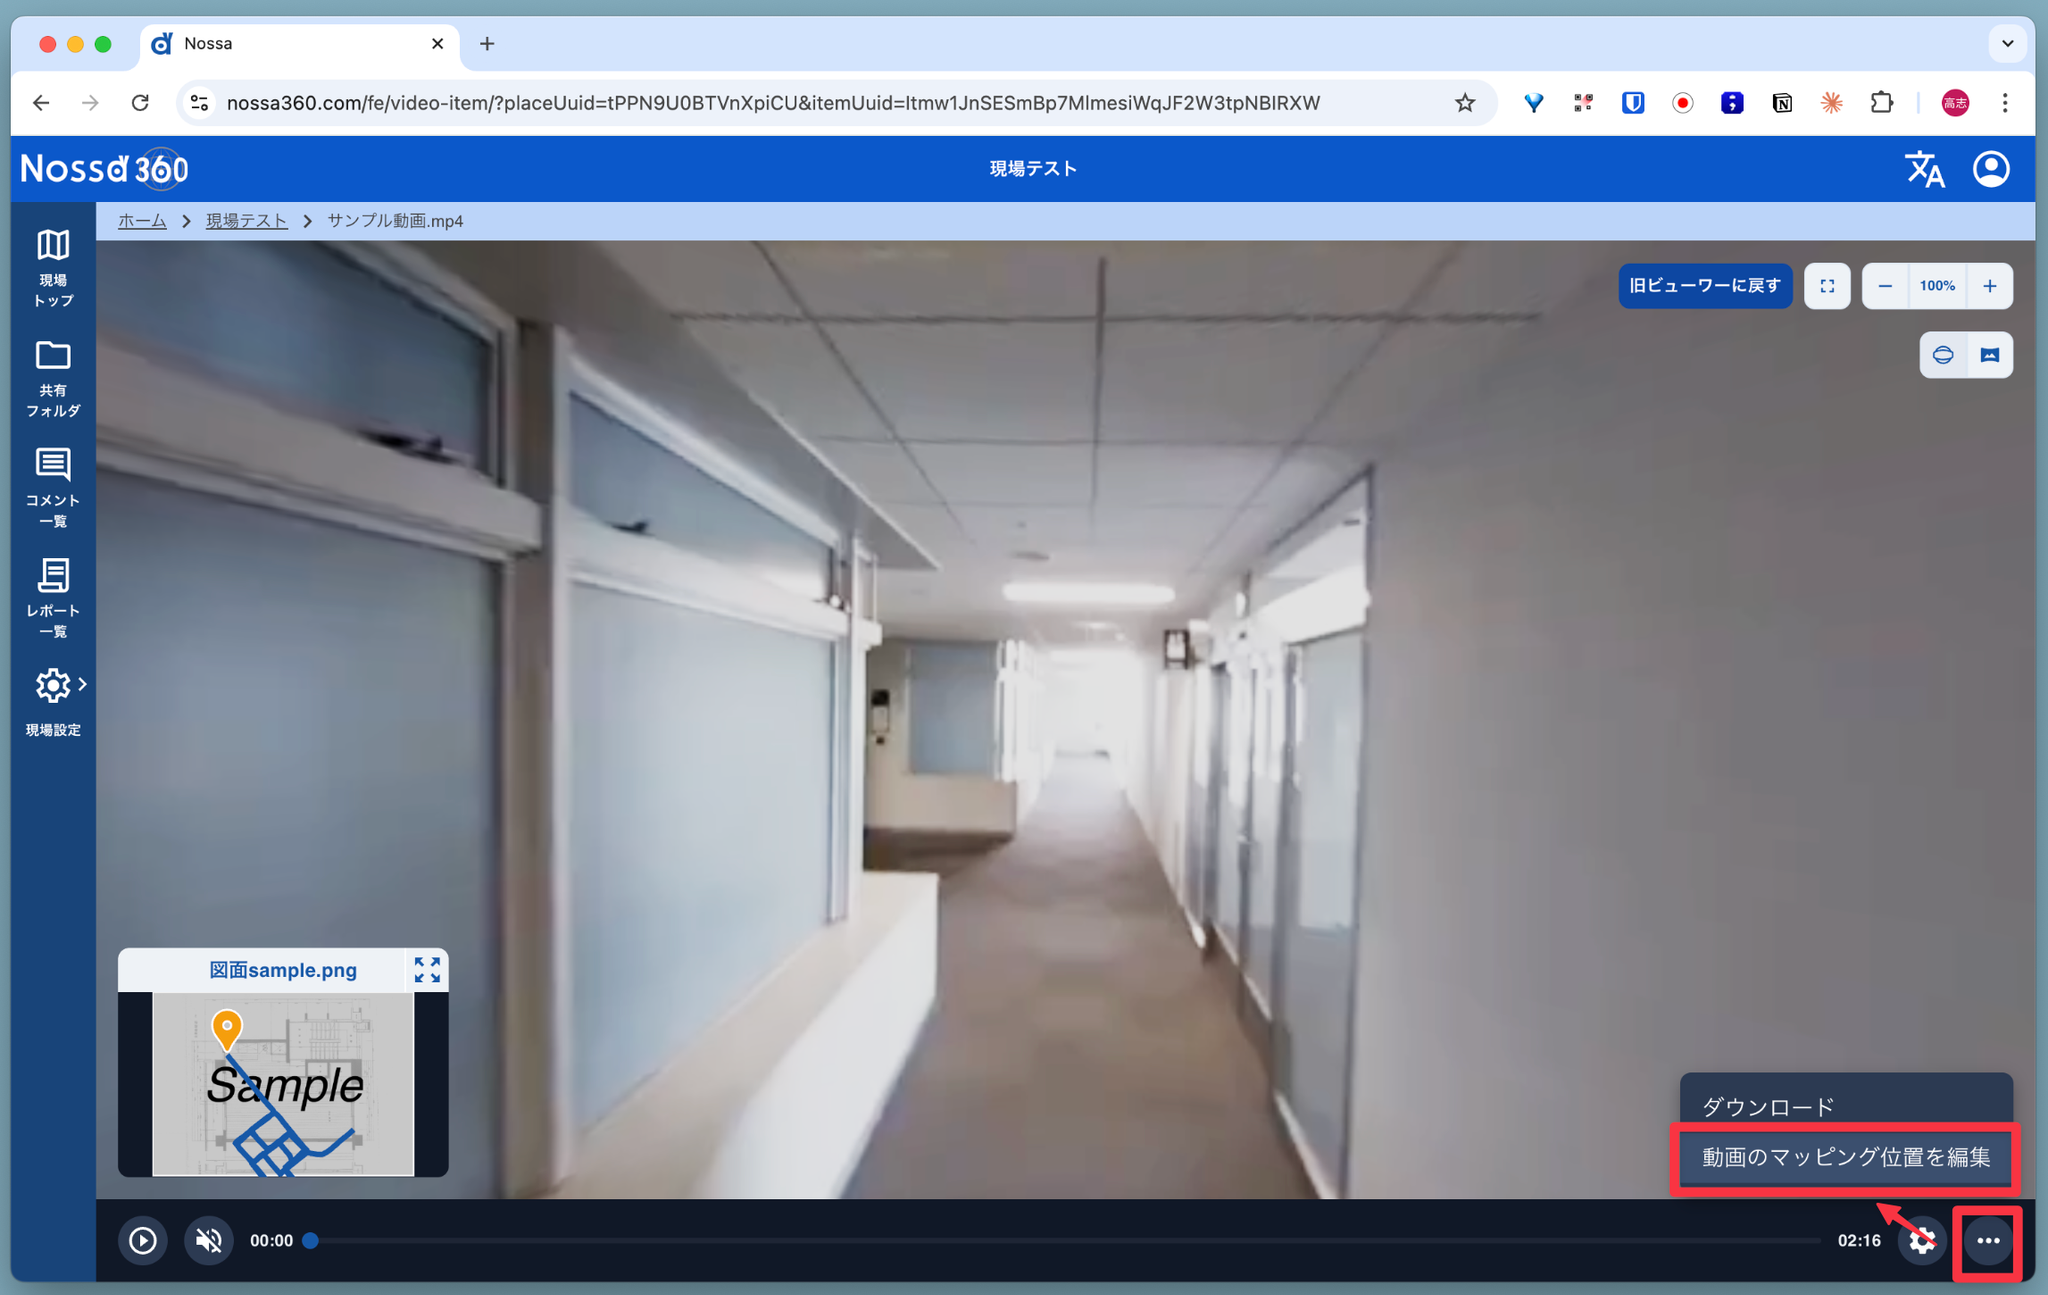Unmute the video with speaker icon

[209, 1241]
